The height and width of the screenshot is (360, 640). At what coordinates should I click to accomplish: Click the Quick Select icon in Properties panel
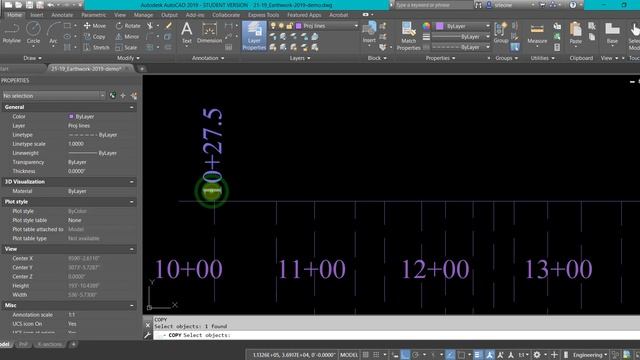point(133,96)
